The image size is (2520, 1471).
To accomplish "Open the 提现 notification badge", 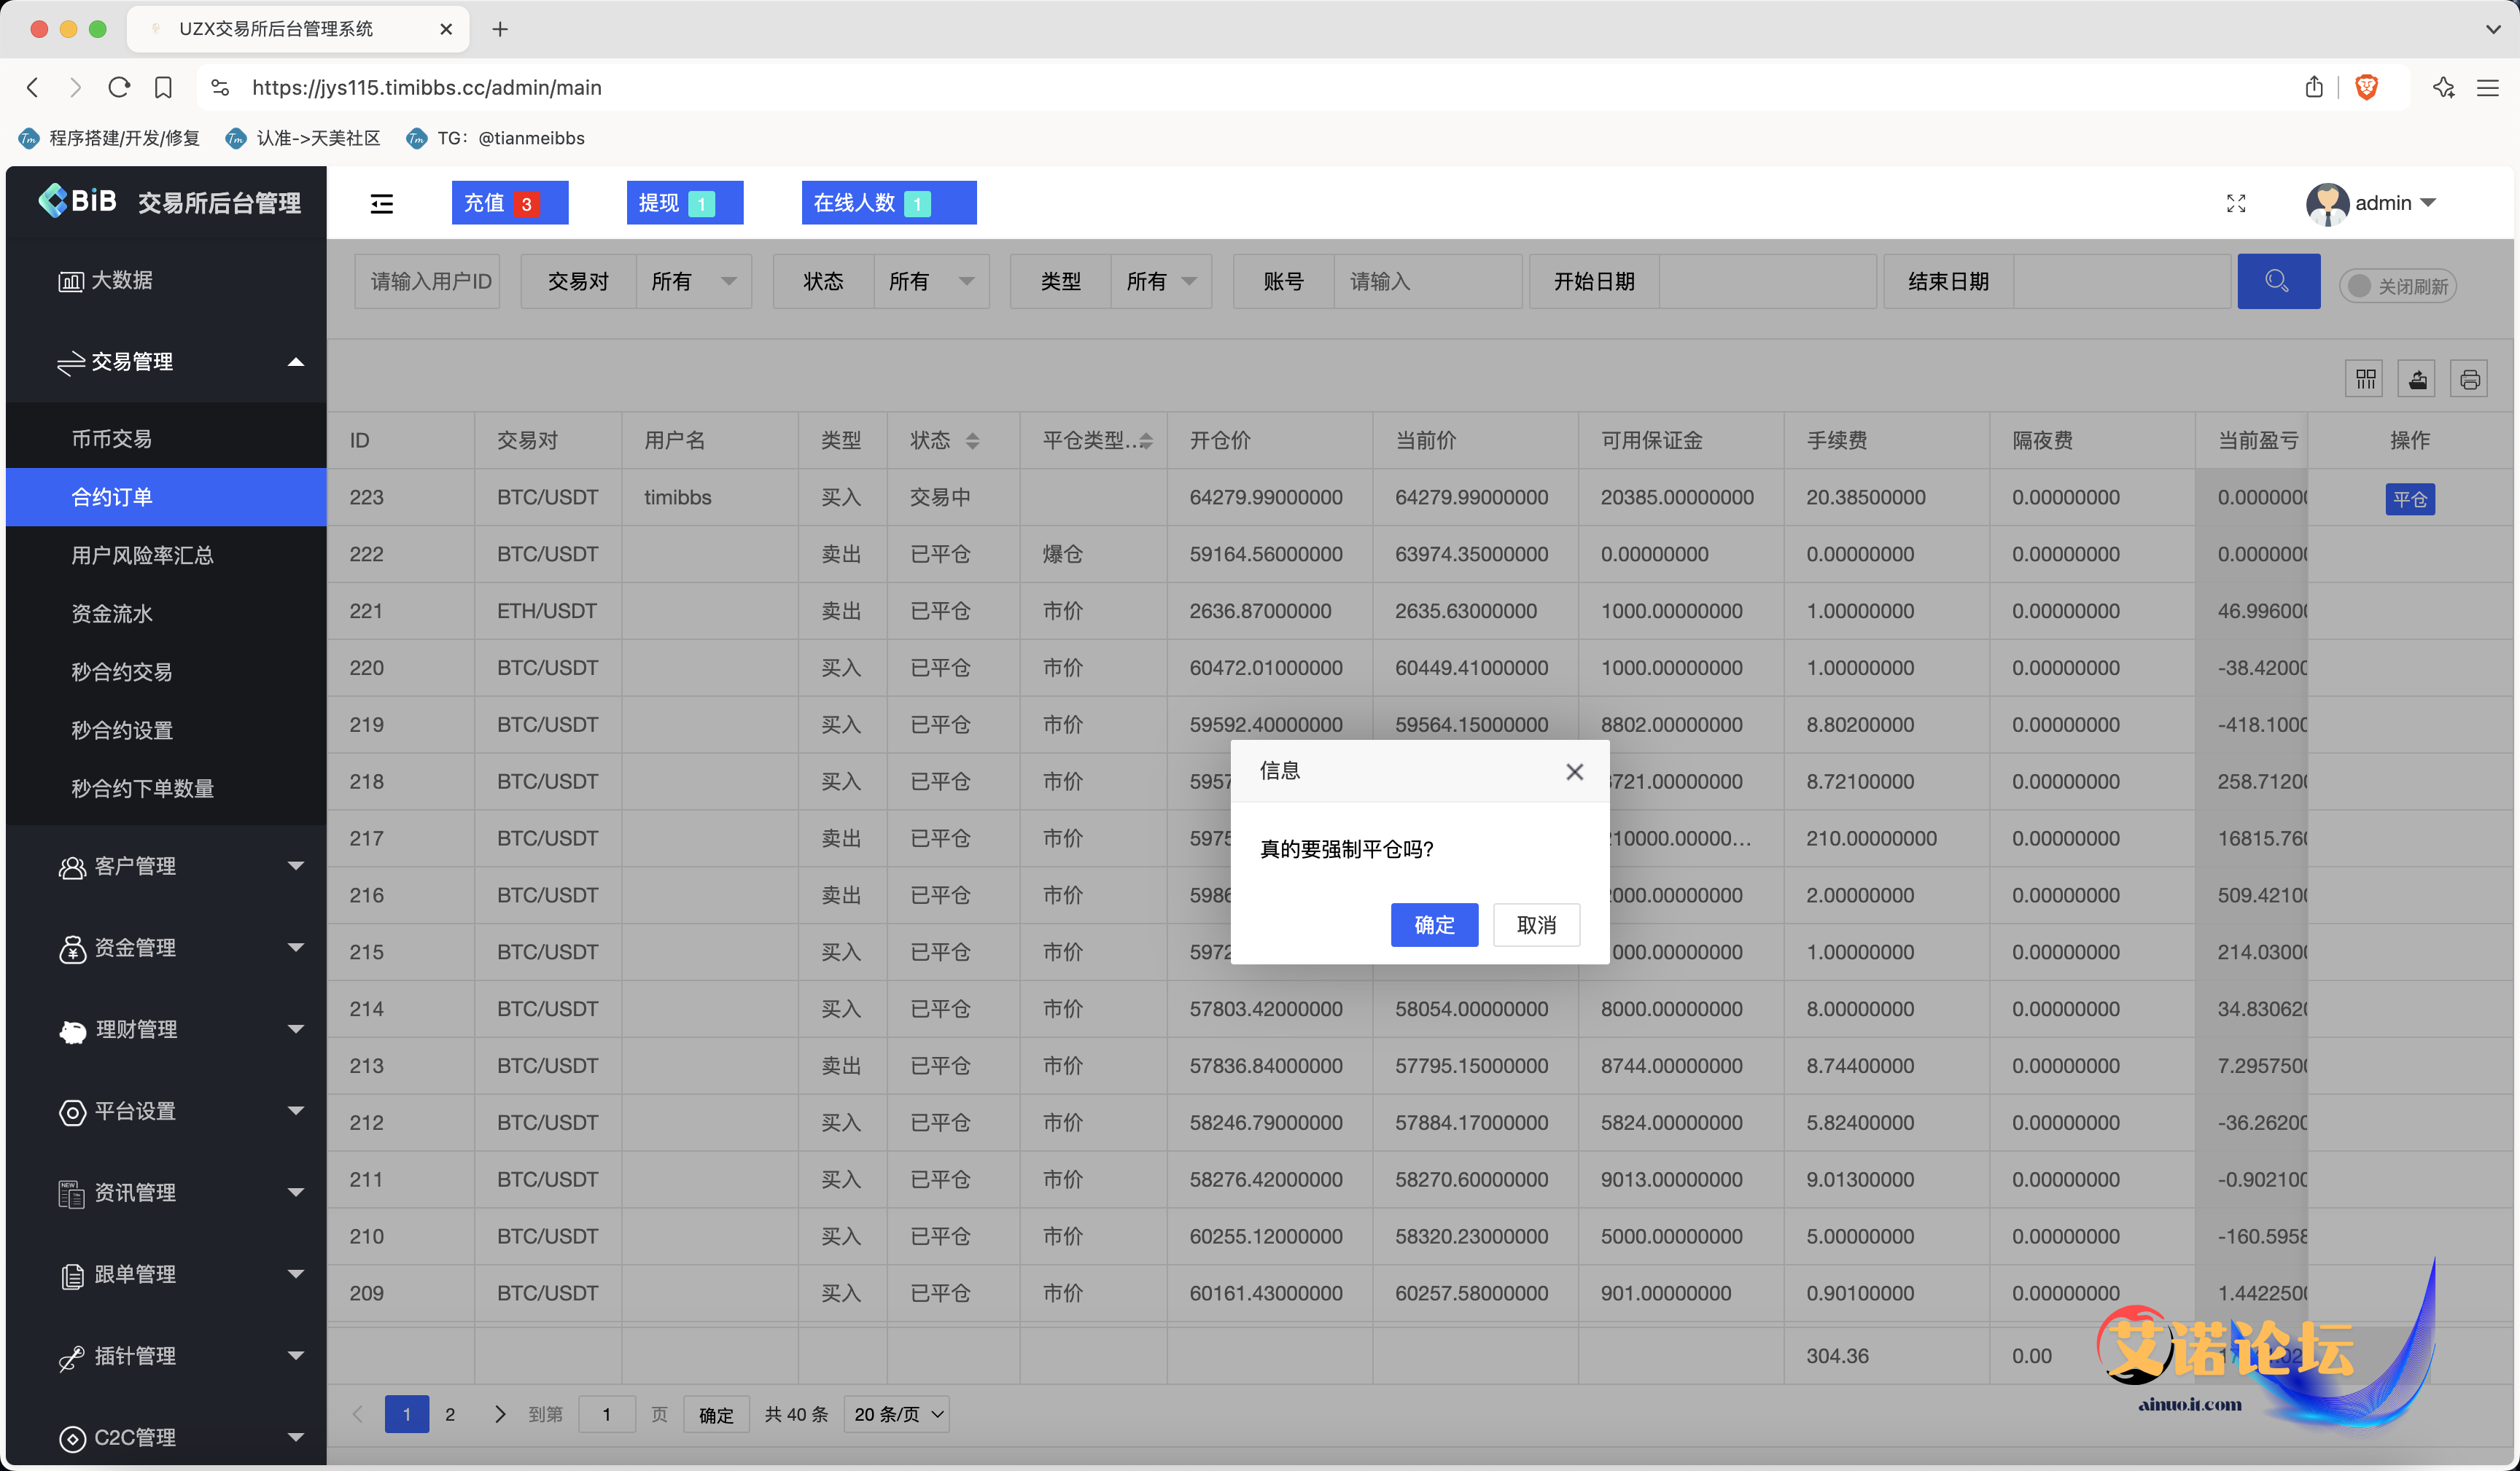I will click(x=685, y=203).
